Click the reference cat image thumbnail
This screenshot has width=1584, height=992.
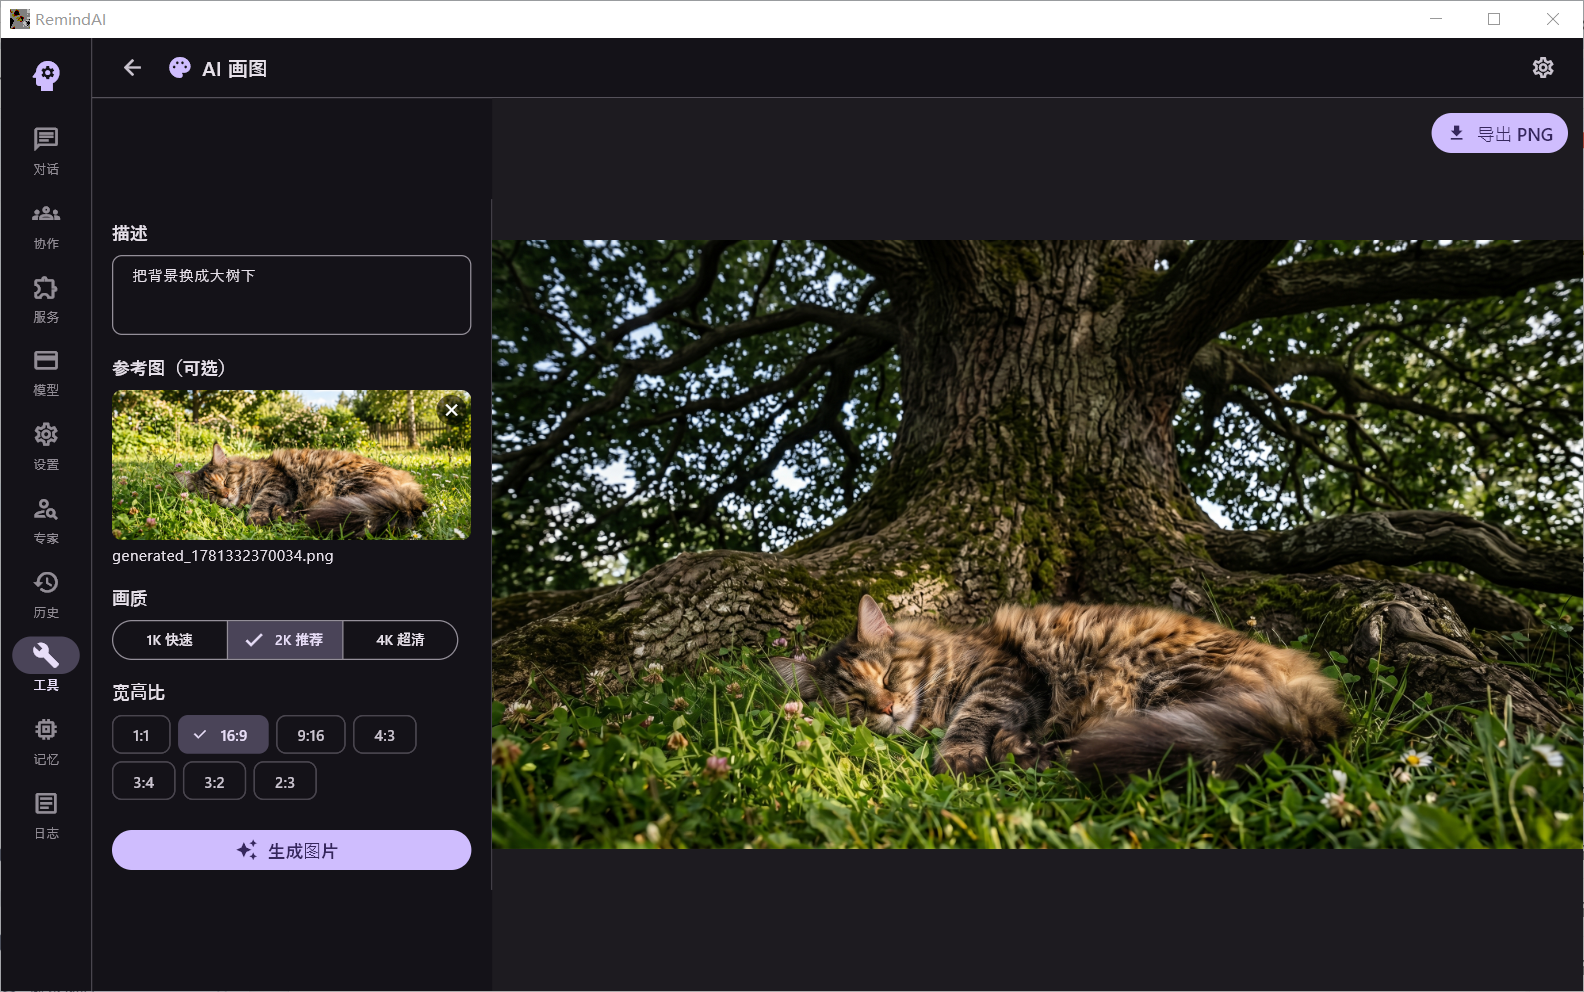[x=291, y=465]
